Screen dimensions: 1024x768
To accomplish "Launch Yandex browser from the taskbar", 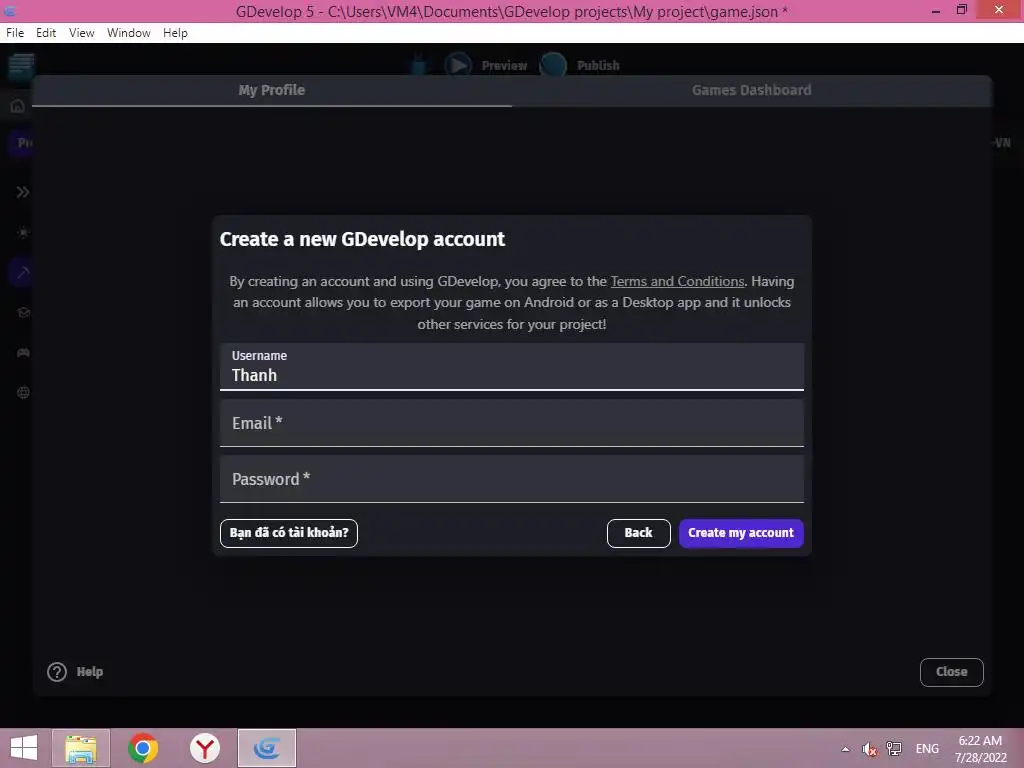I will (x=205, y=748).
